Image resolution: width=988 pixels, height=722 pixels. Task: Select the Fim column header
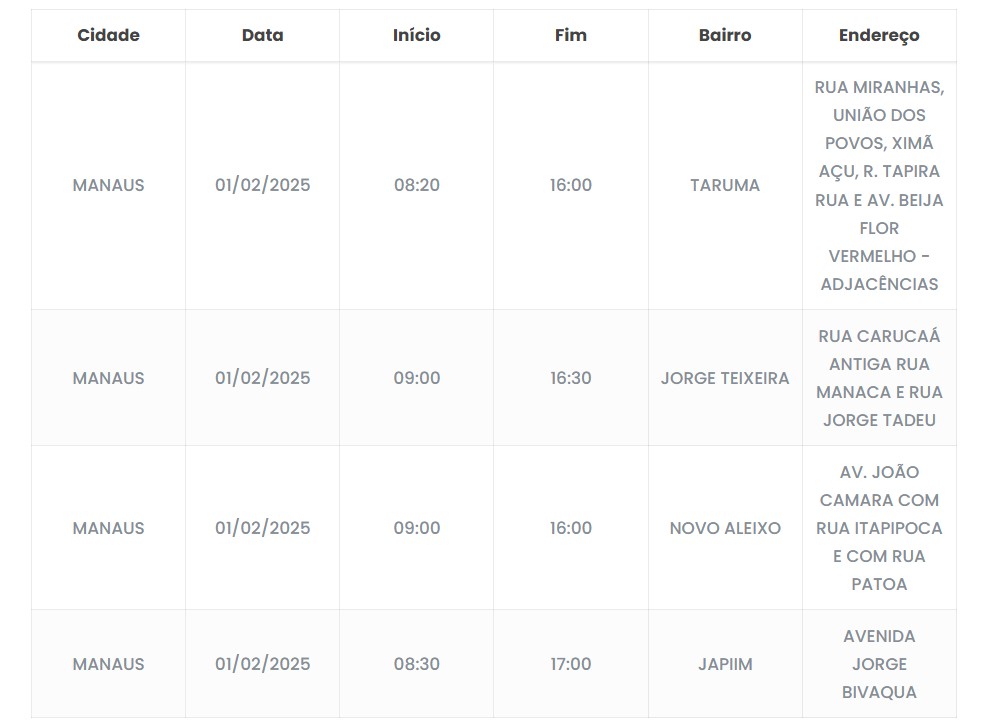pos(571,35)
